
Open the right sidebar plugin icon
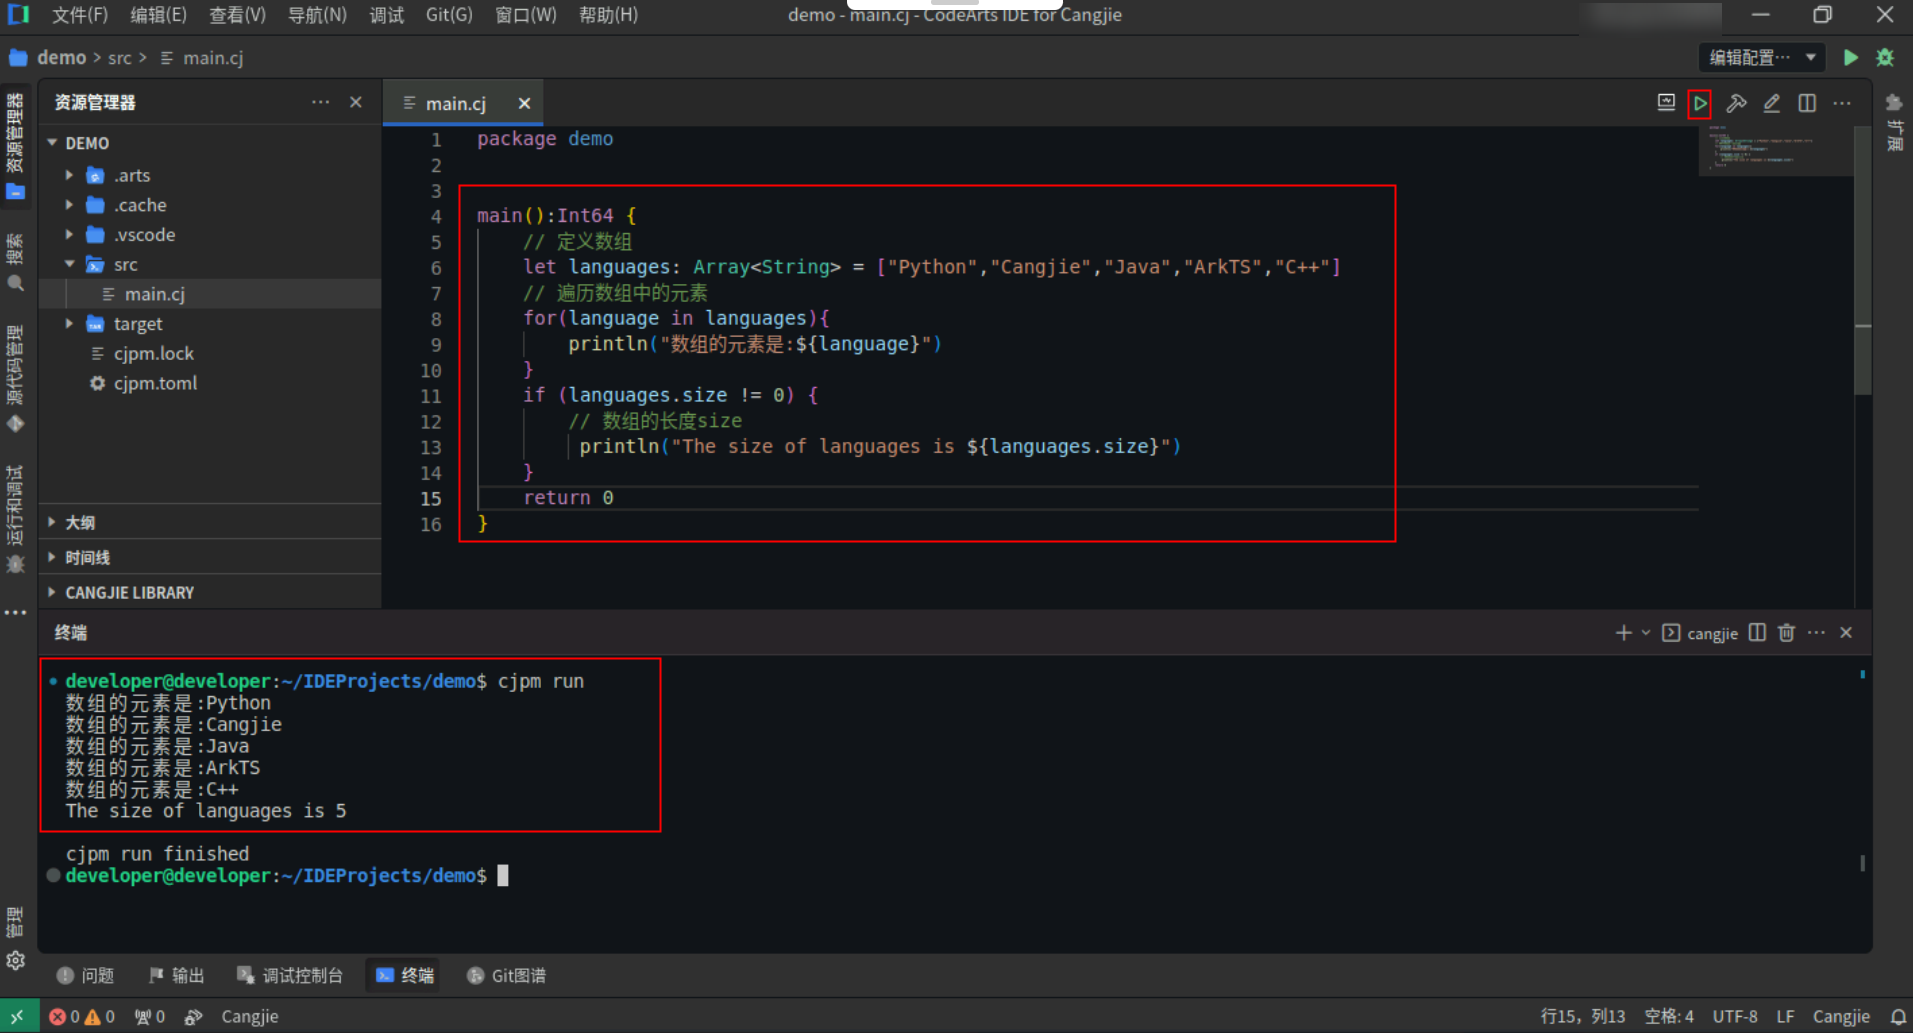click(x=1894, y=103)
